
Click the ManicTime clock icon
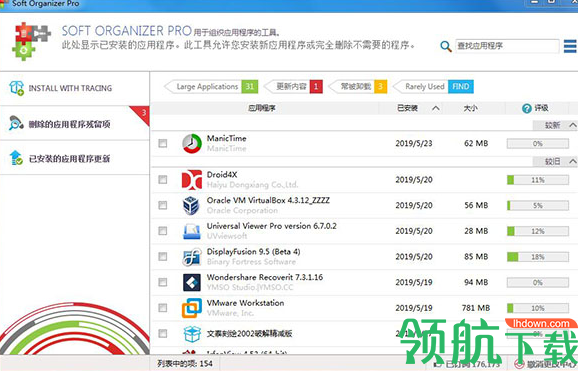(x=192, y=143)
